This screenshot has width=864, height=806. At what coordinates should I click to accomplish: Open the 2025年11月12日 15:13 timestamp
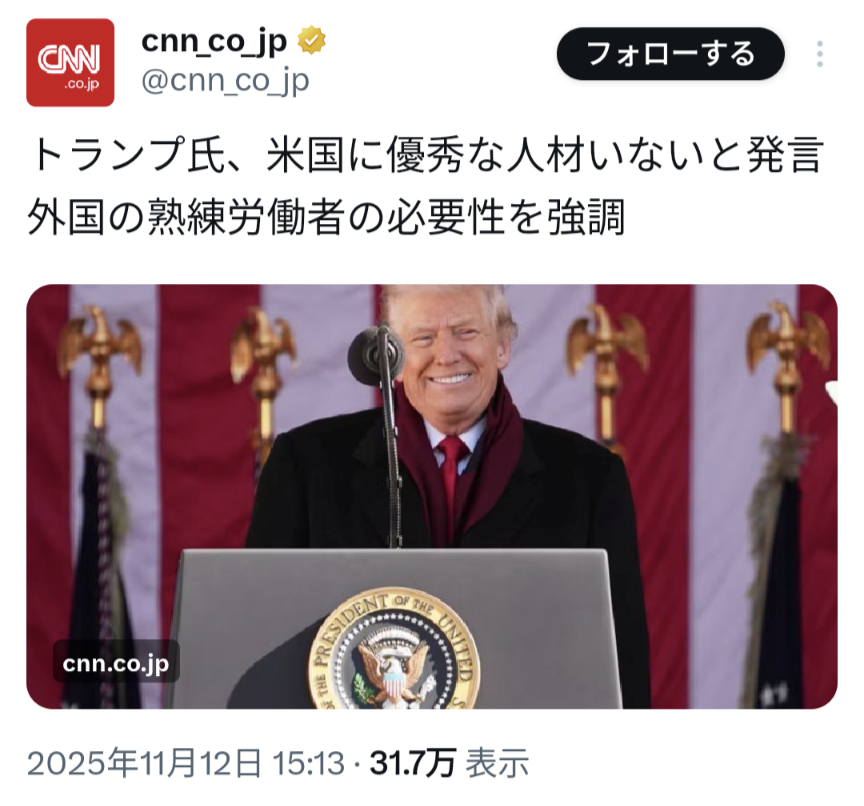pyautogui.click(x=186, y=764)
